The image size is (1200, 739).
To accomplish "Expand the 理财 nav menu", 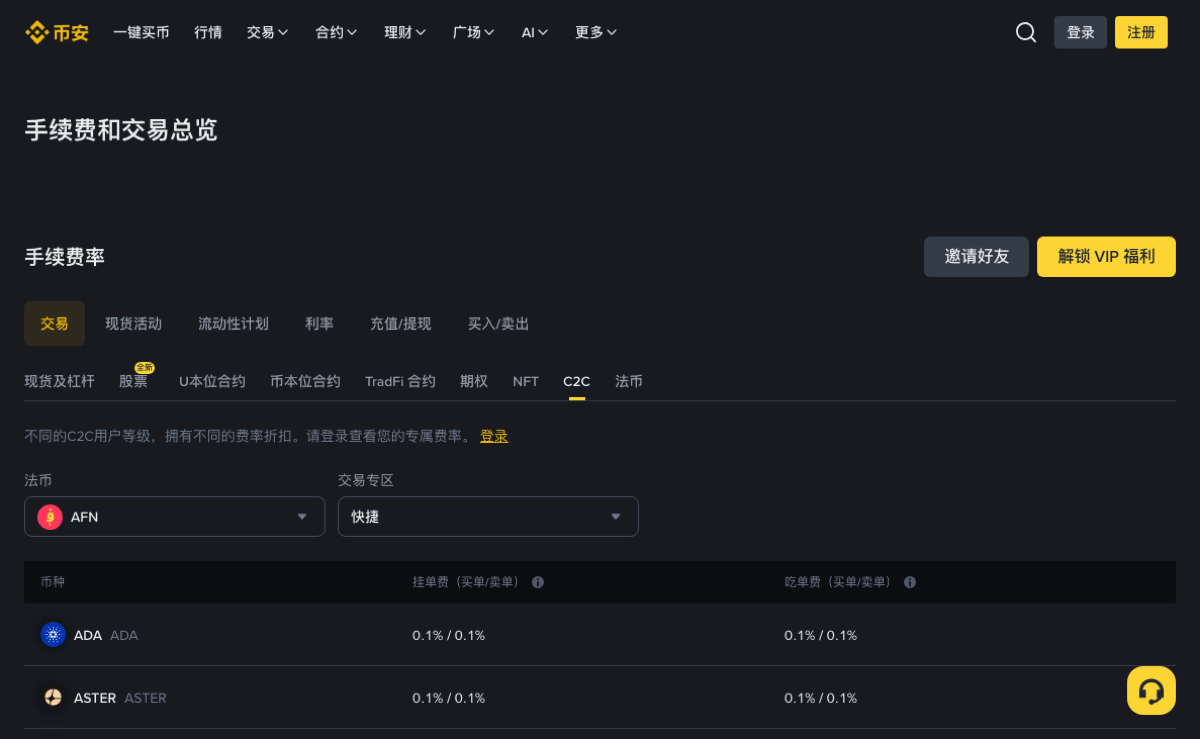I will 405,32.
